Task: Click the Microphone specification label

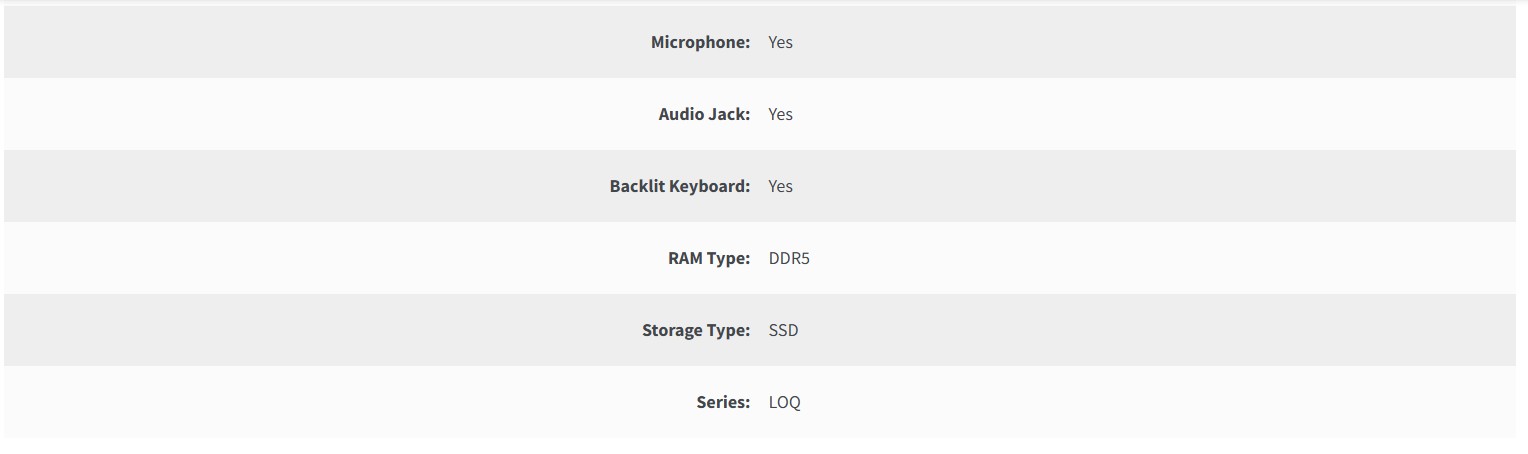Action: pos(700,42)
